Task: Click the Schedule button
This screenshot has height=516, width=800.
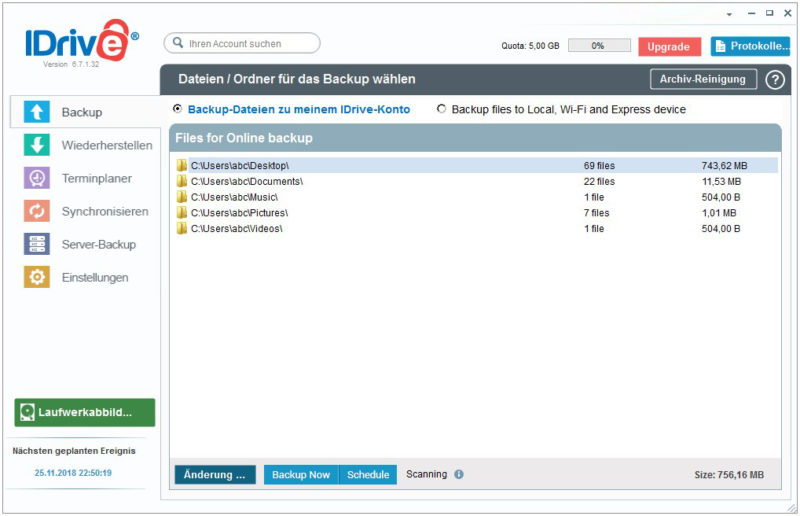Action: click(368, 475)
